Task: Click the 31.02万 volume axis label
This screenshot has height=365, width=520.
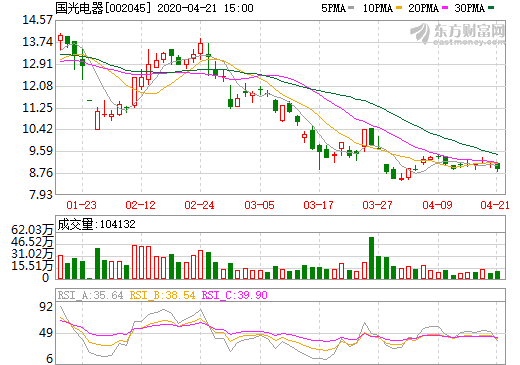Action: (32, 254)
